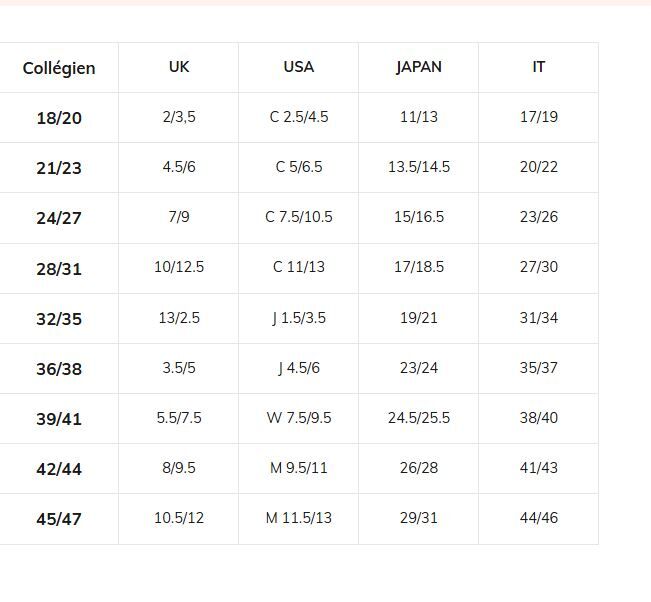Select the W 7.5/9.5 USA size cell
This screenshot has width=651, height=602.
[299, 418]
